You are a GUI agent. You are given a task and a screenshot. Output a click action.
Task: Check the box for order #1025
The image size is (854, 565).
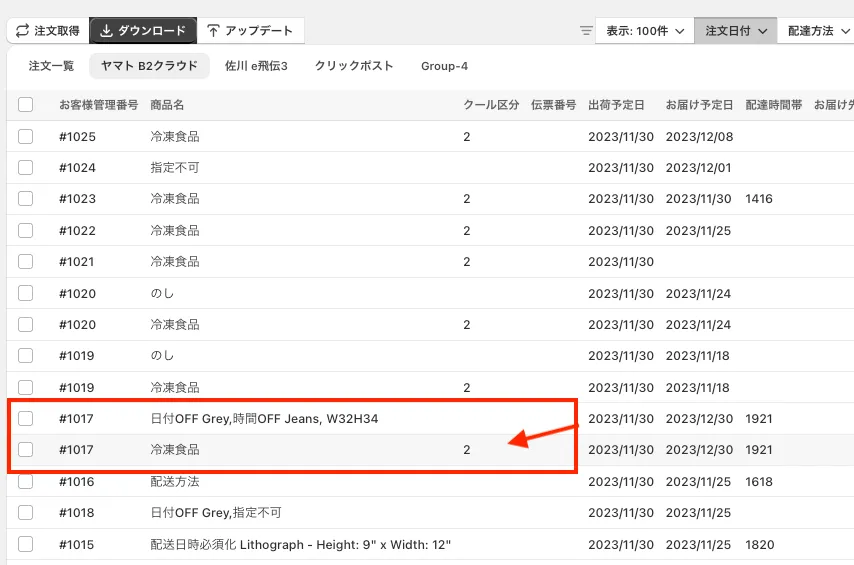pyautogui.click(x=26, y=136)
